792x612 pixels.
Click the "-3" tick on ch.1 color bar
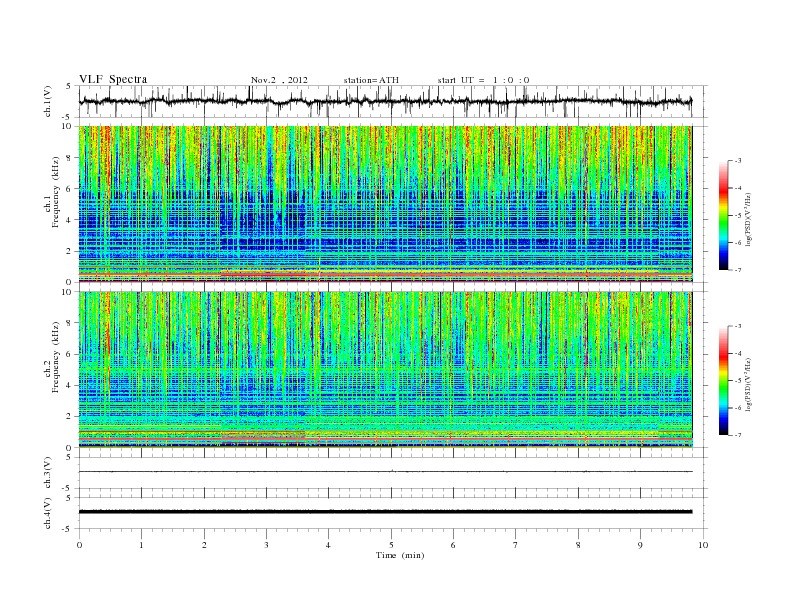coord(737,161)
